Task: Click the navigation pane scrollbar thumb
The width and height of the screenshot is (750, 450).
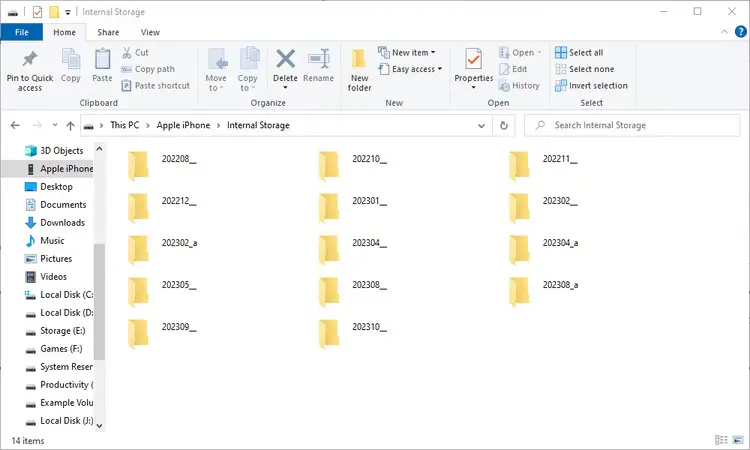Action: tap(99, 301)
